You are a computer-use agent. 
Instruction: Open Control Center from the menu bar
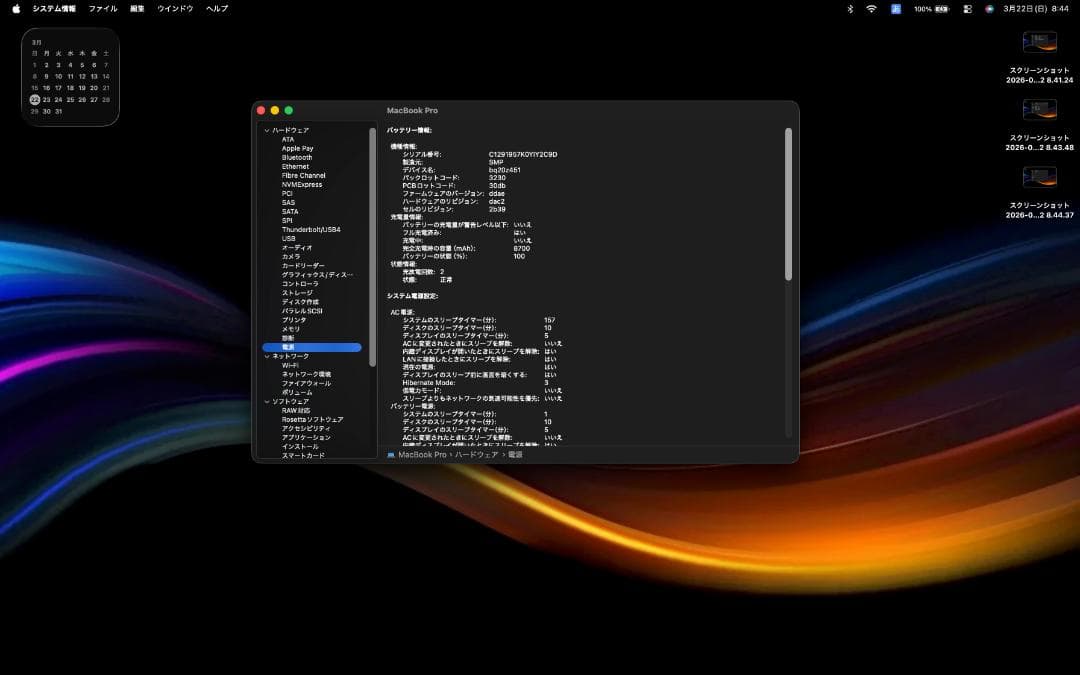coord(967,9)
